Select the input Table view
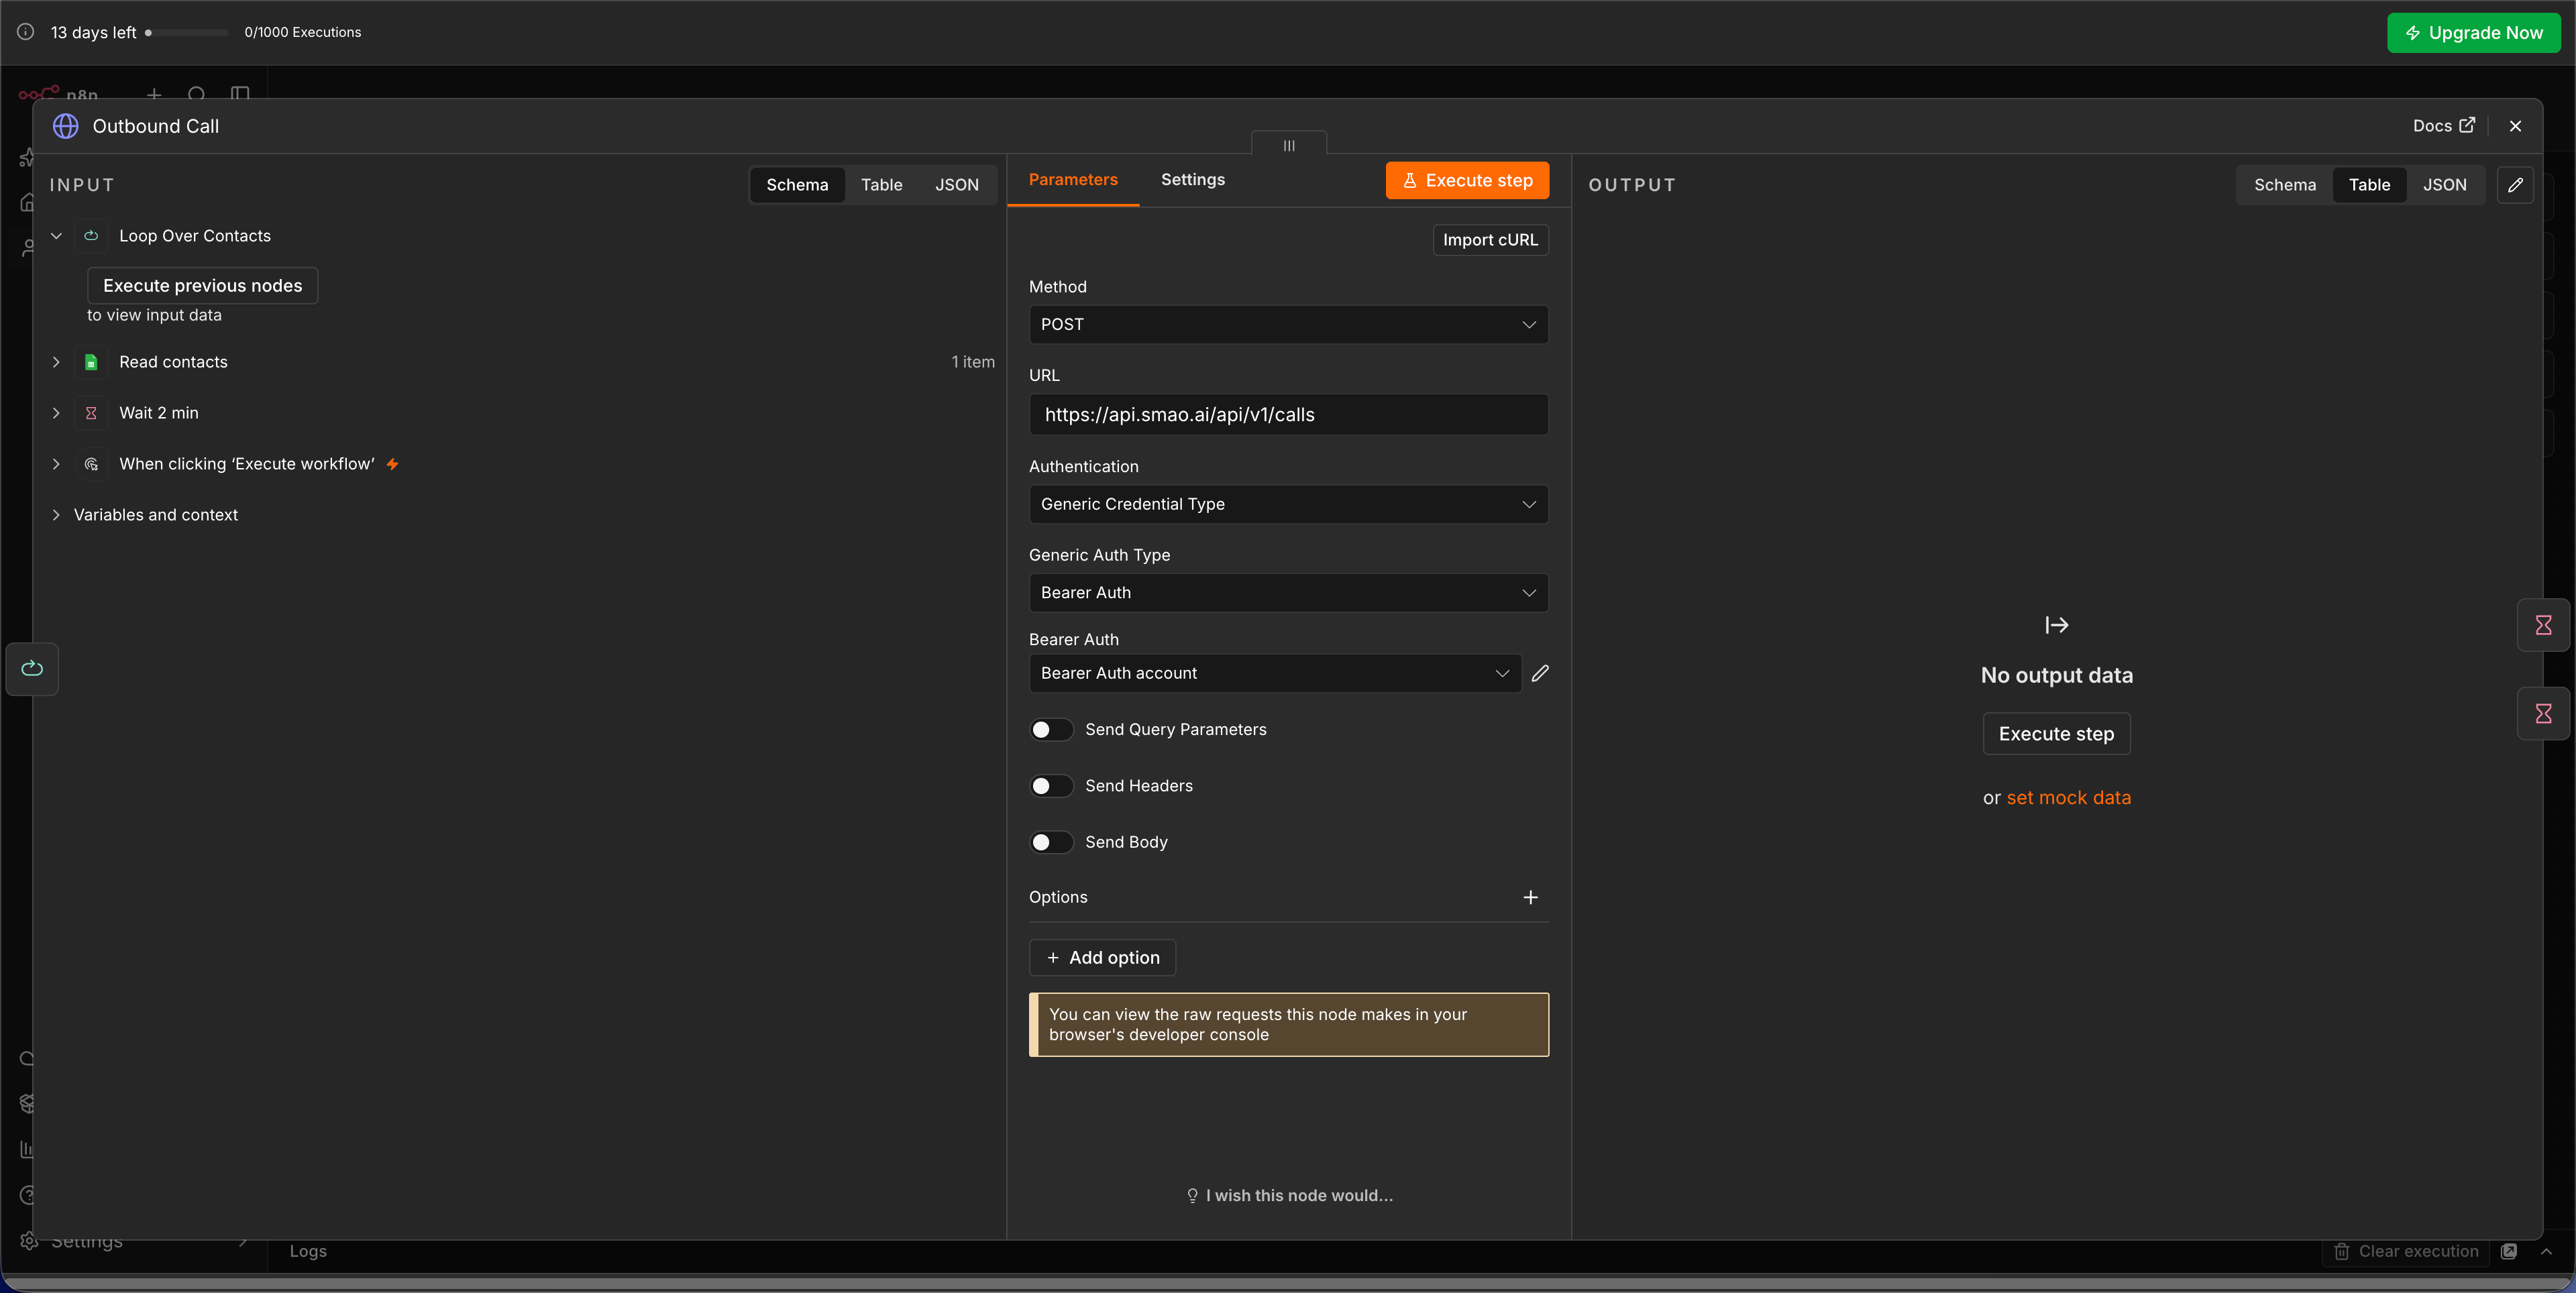Screen dimensions: 2576x1293 point(881,185)
